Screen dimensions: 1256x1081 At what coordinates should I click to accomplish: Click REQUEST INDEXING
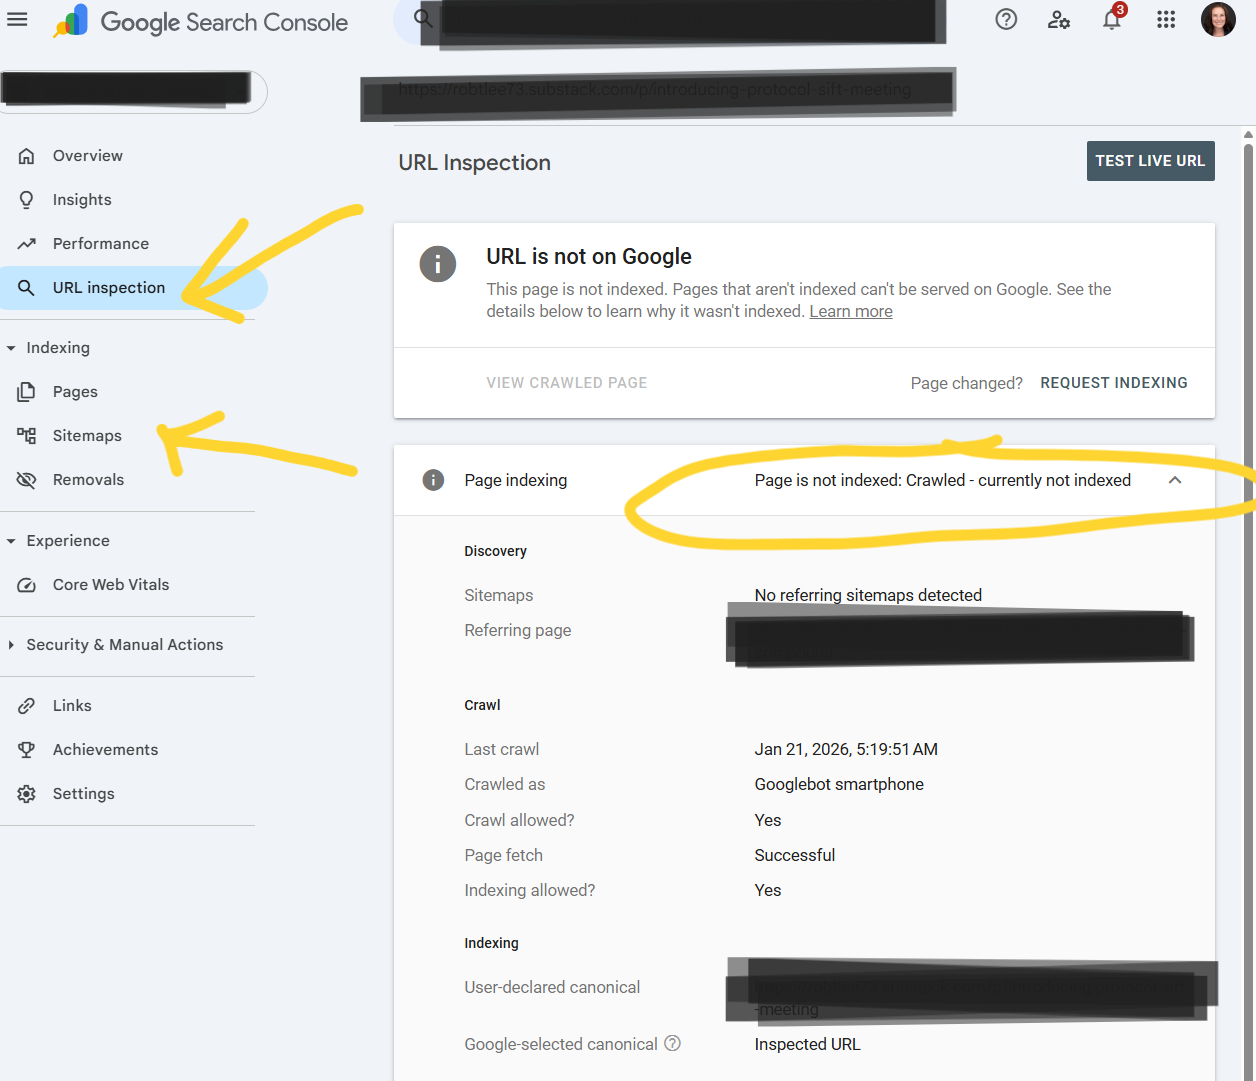(1114, 383)
